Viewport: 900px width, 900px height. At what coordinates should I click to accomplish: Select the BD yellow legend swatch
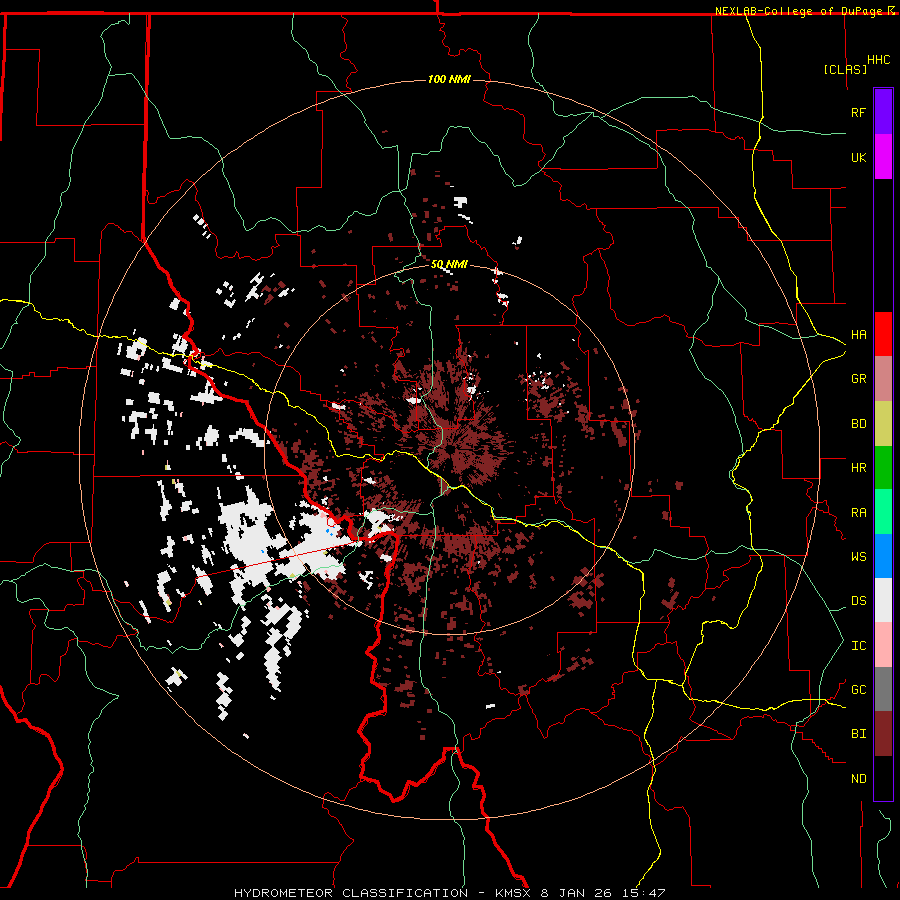click(883, 424)
